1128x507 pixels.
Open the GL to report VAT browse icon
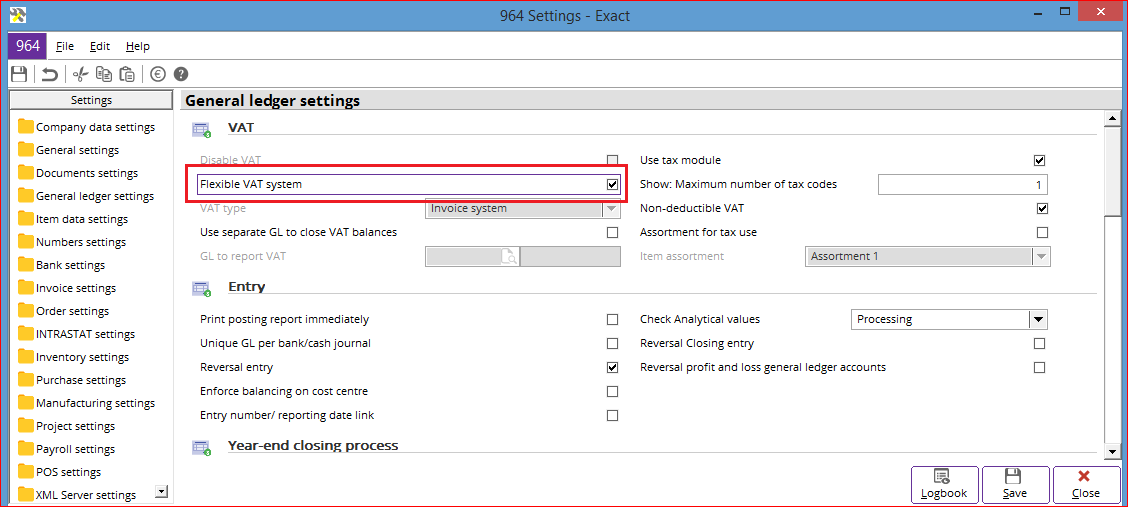coord(509,257)
